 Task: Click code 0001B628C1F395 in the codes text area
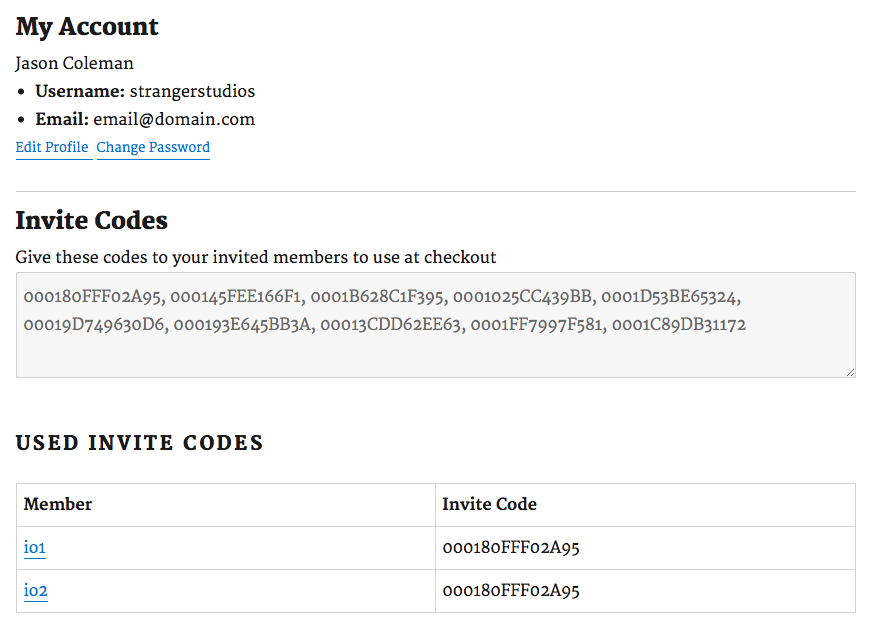[378, 297]
